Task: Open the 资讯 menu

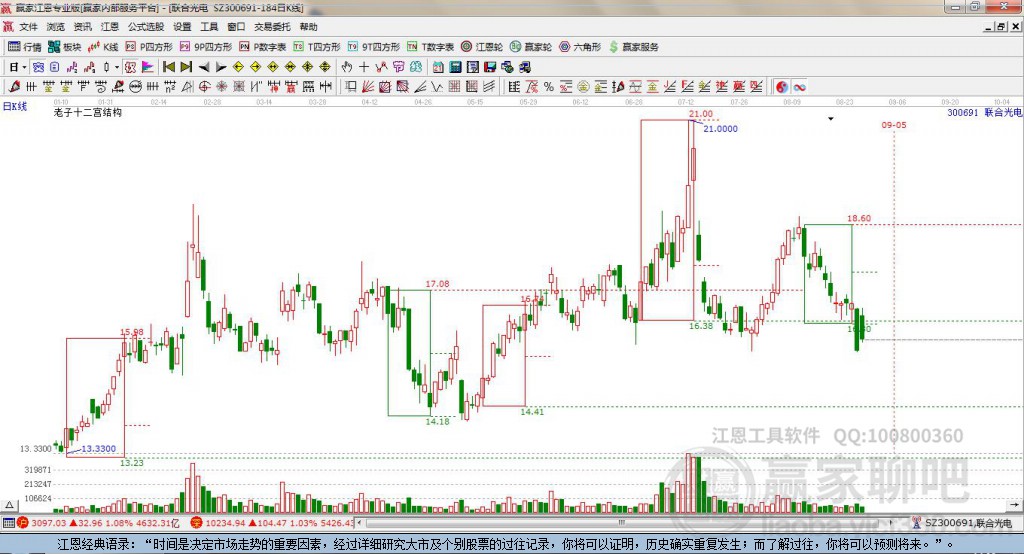Action: (x=82, y=27)
